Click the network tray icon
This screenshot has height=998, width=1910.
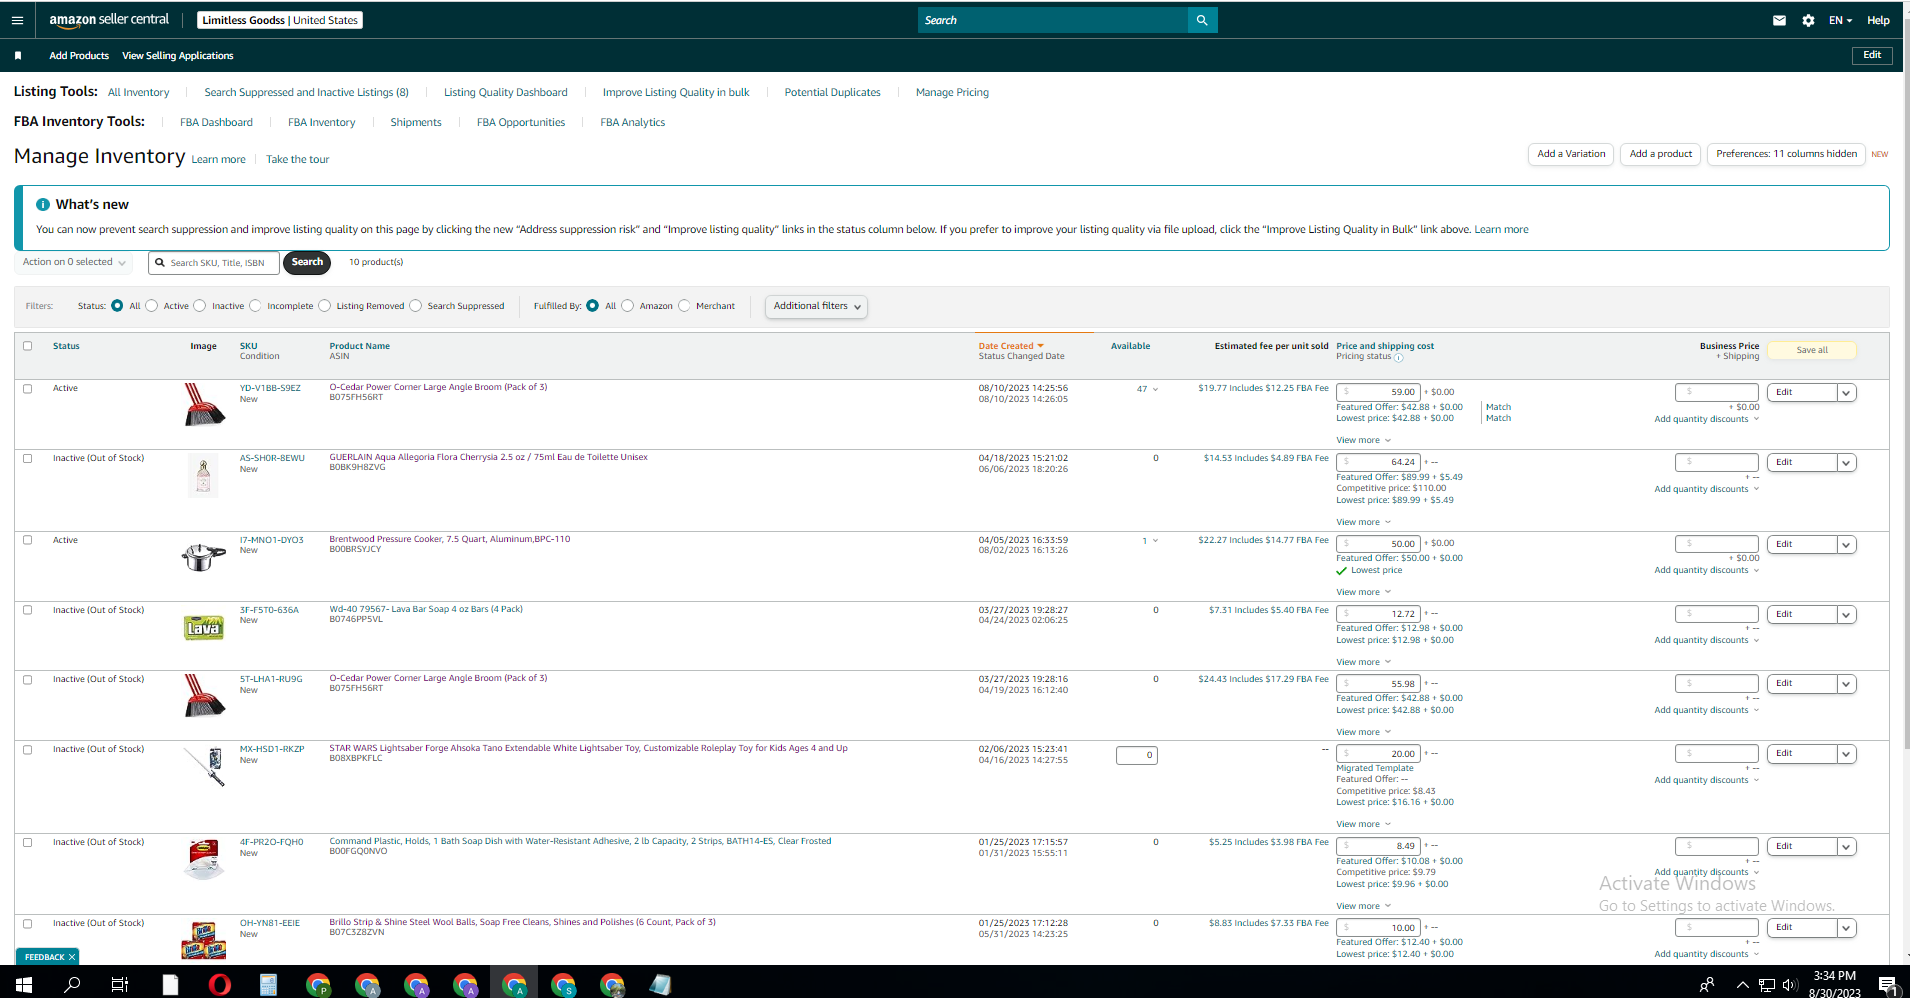1767,985
